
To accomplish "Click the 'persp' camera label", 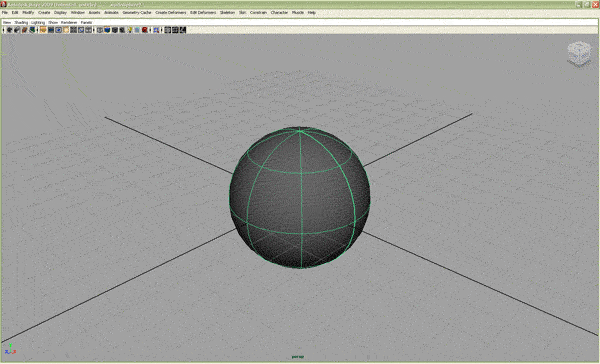I will [298, 357].
